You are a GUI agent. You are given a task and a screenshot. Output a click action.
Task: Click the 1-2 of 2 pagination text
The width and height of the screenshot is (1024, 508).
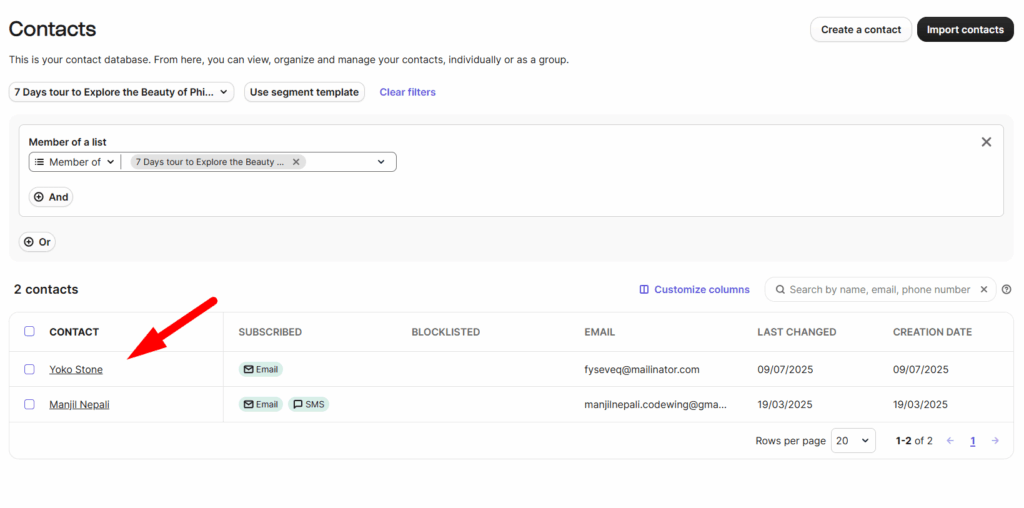click(x=914, y=441)
